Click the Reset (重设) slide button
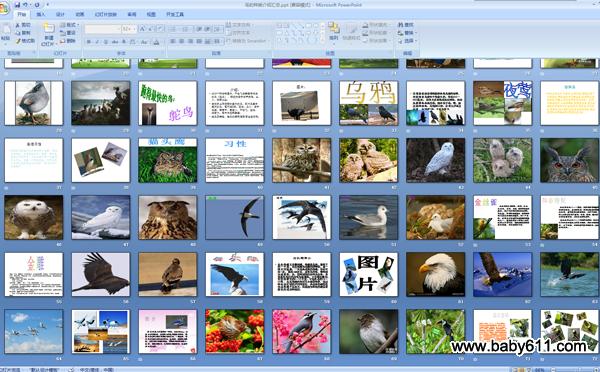The image size is (600, 372). click(68, 33)
